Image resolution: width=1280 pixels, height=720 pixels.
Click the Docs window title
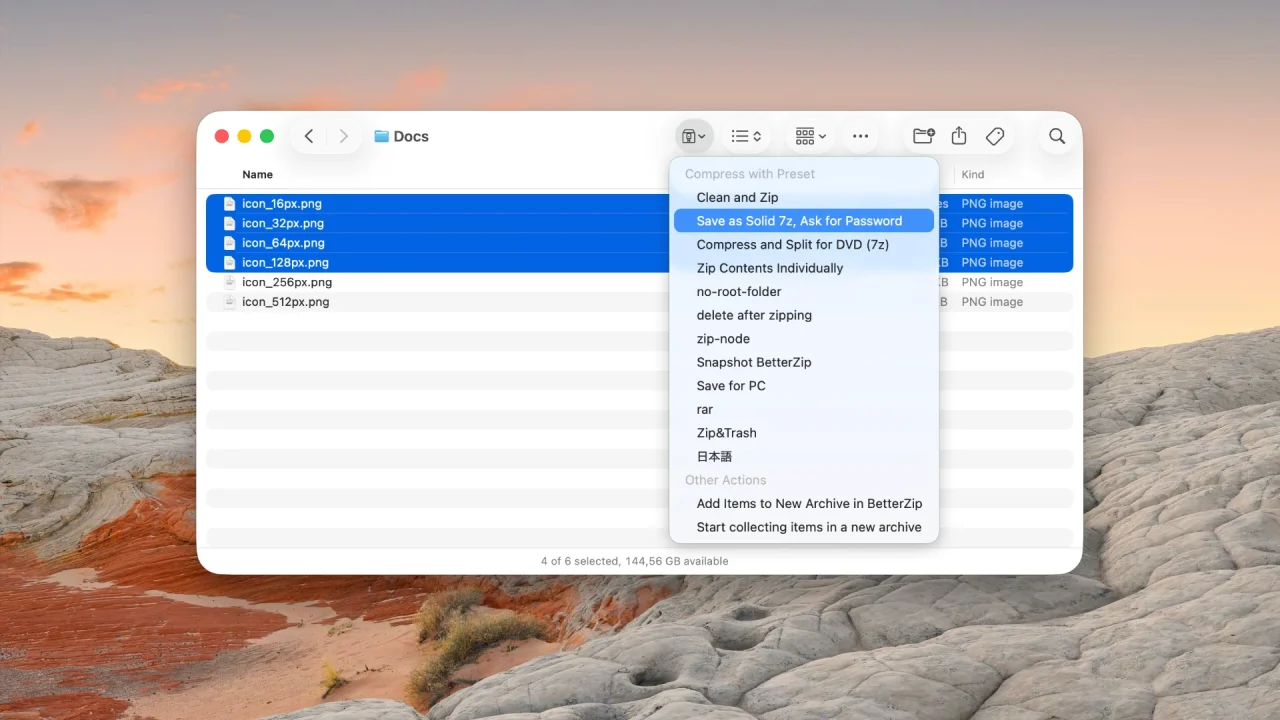point(411,136)
